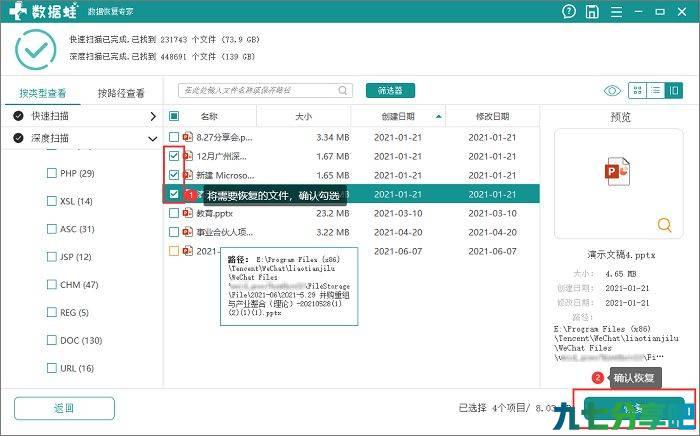The height and width of the screenshot is (436, 700).
Task: Uncheck the 新建 Microso file checkbox
Action: (174, 174)
